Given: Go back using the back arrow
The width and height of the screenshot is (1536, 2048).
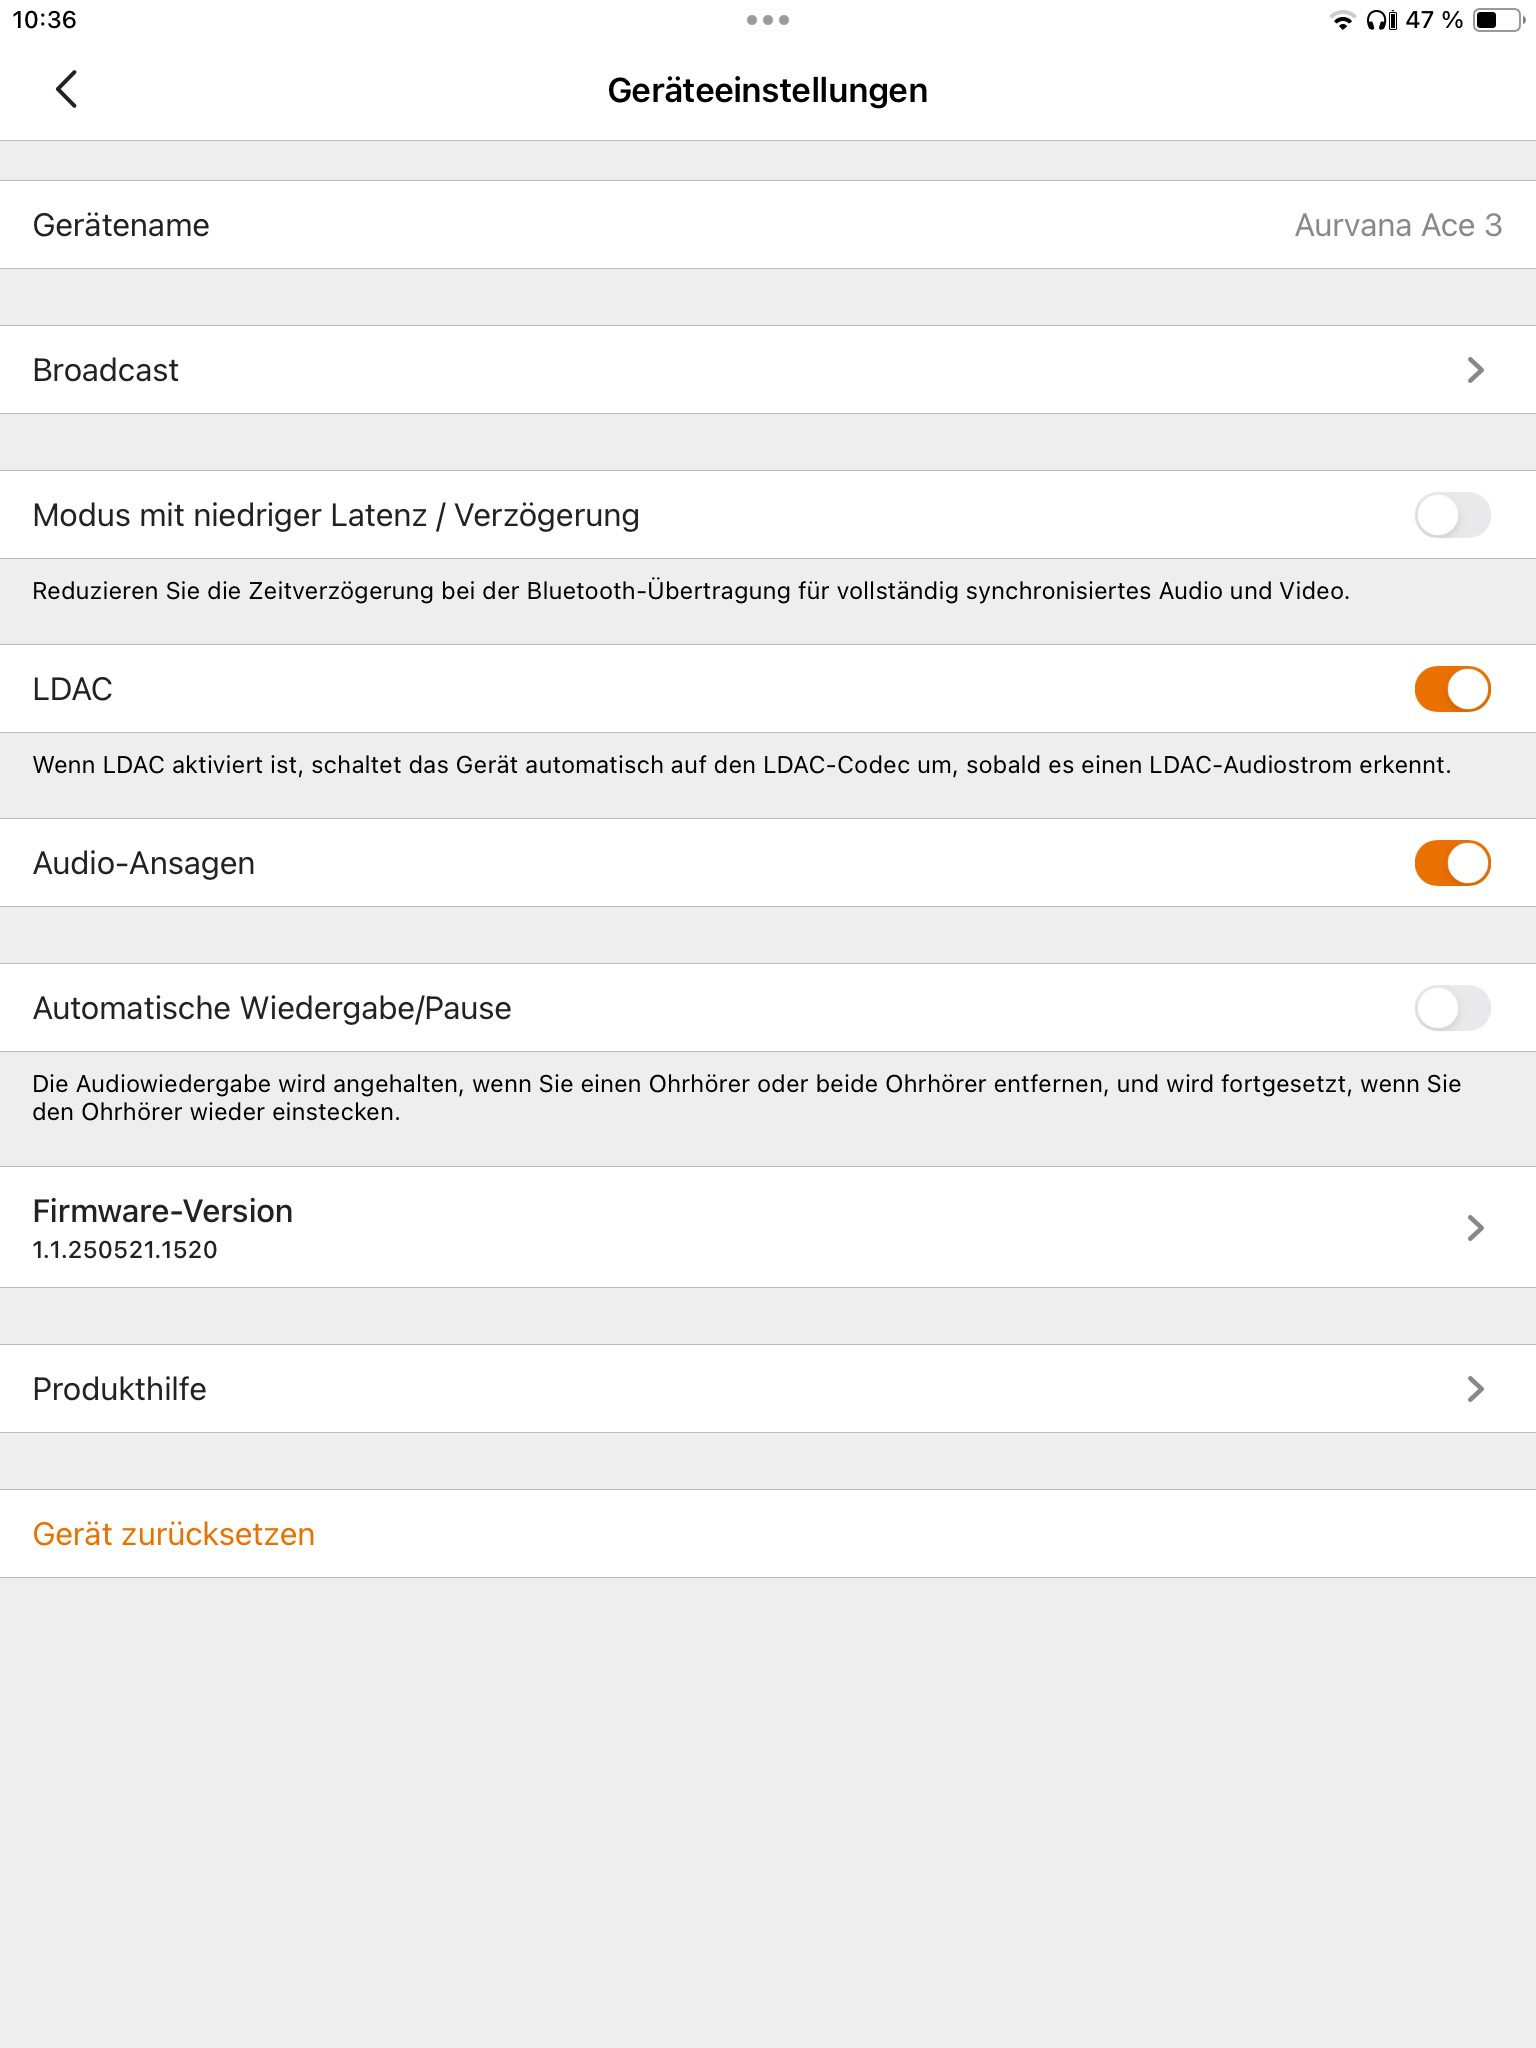Looking at the screenshot, I should click(x=66, y=90).
